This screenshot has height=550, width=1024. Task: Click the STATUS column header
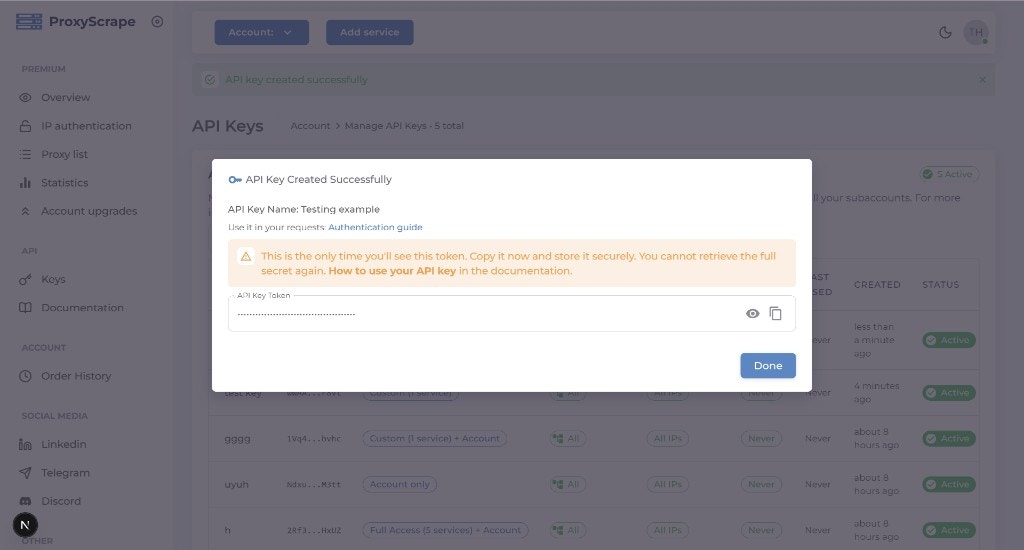tap(940, 285)
